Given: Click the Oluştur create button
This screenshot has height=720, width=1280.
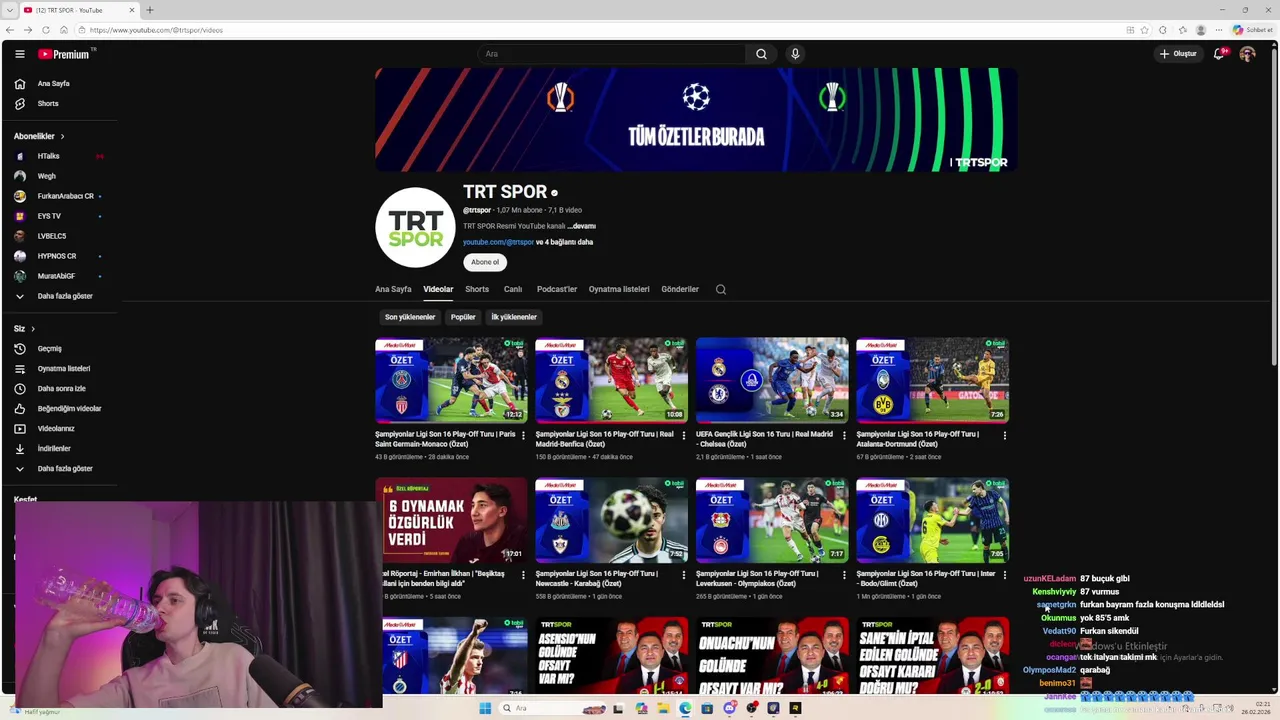Looking at the screenshot, I should coord(1178,54).
